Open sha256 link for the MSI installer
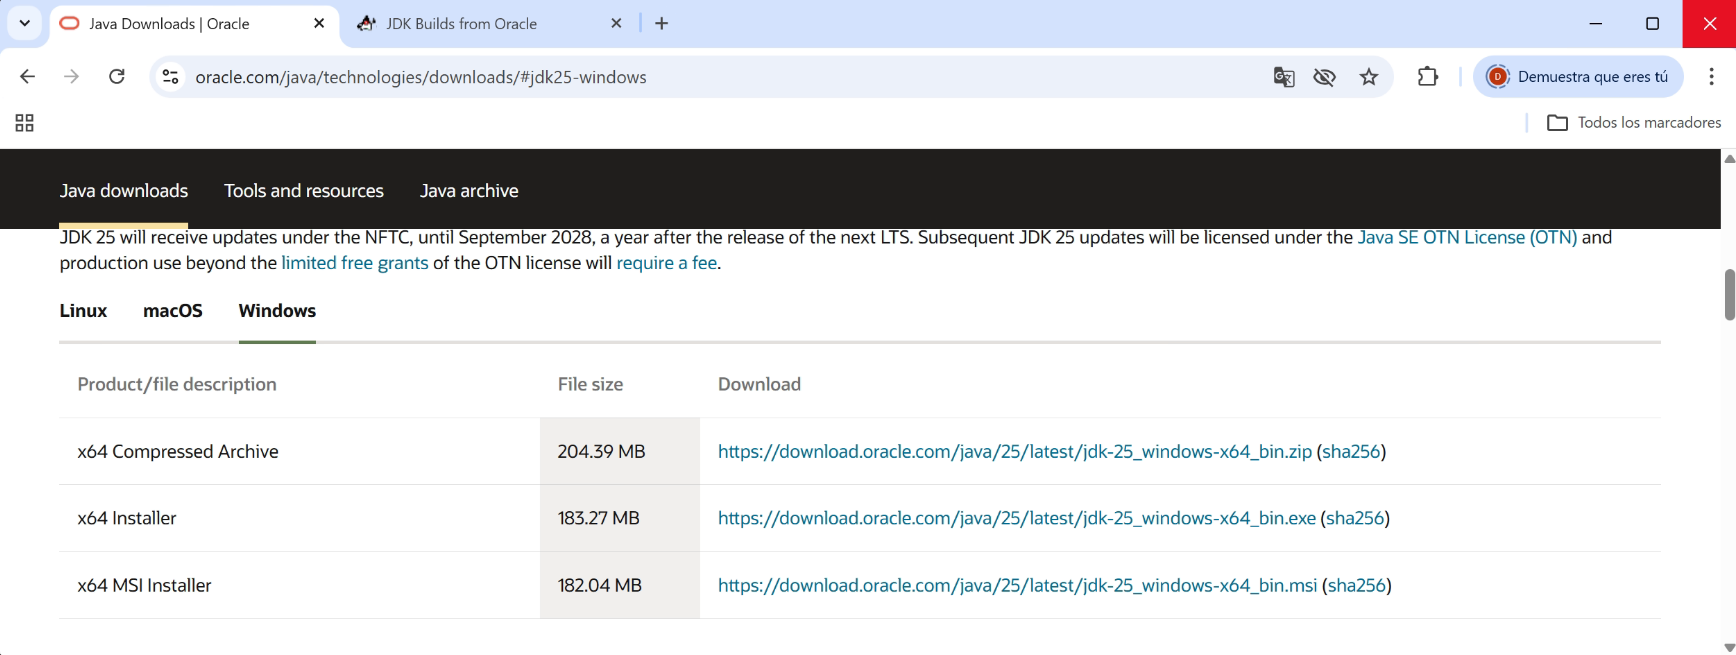The width and height of the screenshot is (1736, 655). 1357,585
